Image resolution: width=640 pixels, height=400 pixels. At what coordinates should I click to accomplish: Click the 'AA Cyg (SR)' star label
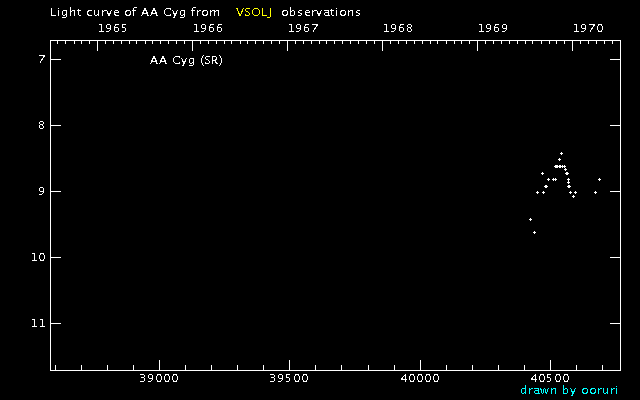[x=185, y=61]
